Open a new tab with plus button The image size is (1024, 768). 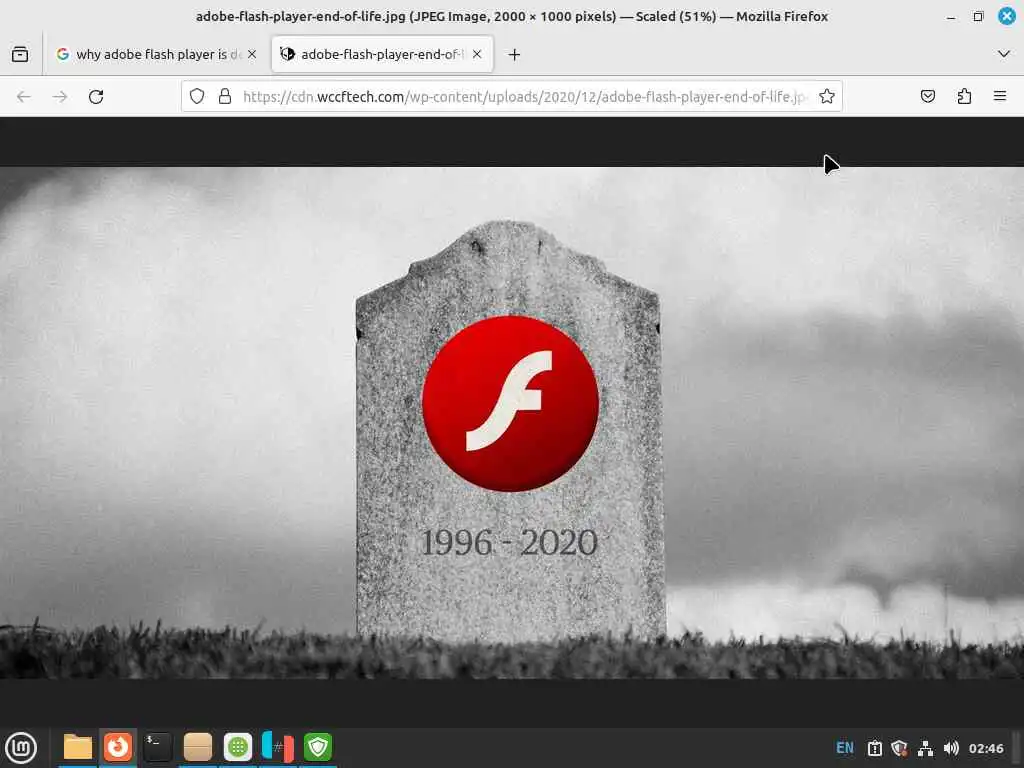(x=515, y=55)
